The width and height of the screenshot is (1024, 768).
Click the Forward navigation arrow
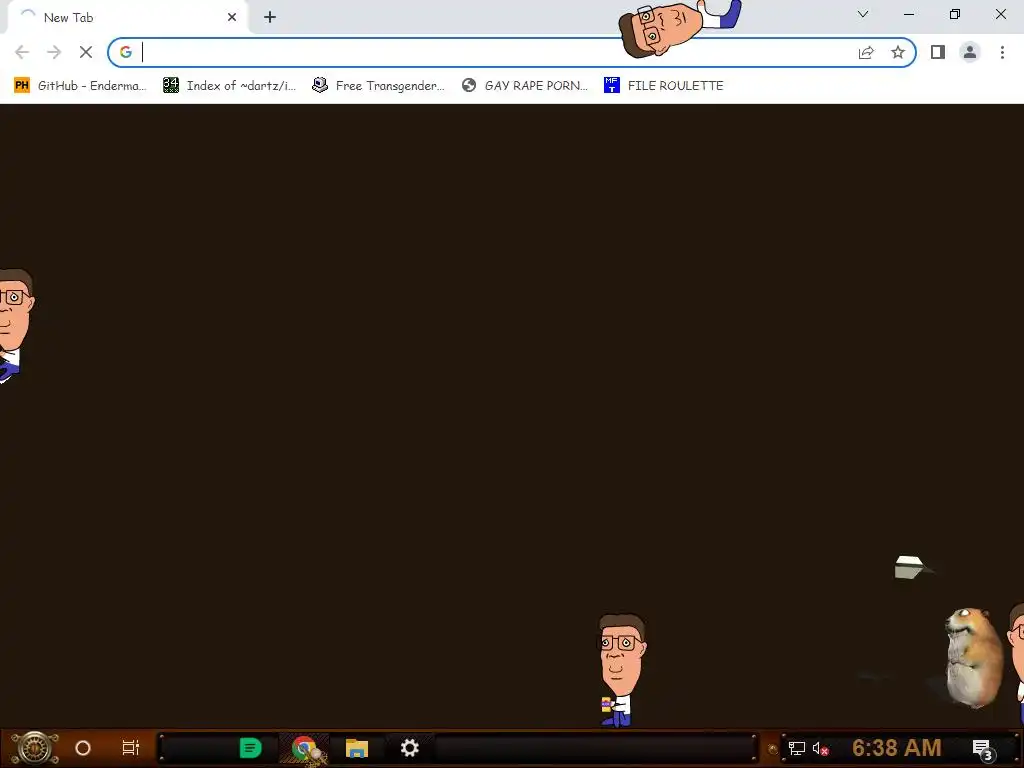point(54,52)
